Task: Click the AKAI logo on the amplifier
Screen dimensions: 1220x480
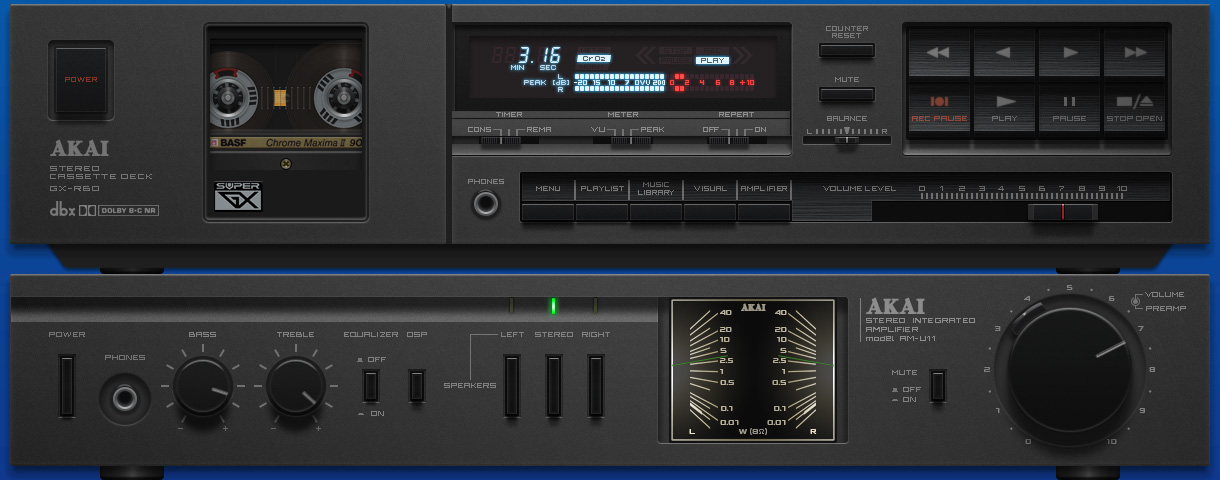Action: pyautogui.click(x=895, y=307)
